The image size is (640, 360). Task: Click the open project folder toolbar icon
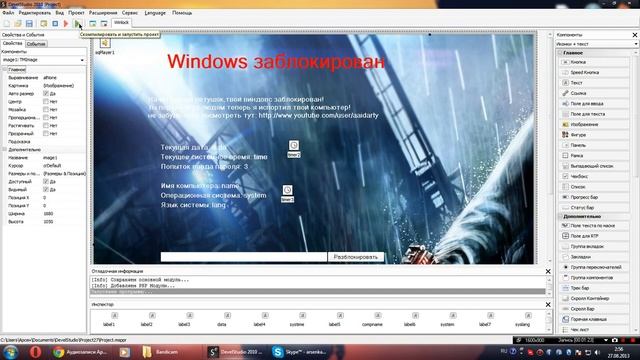click(x=18, y=24)
